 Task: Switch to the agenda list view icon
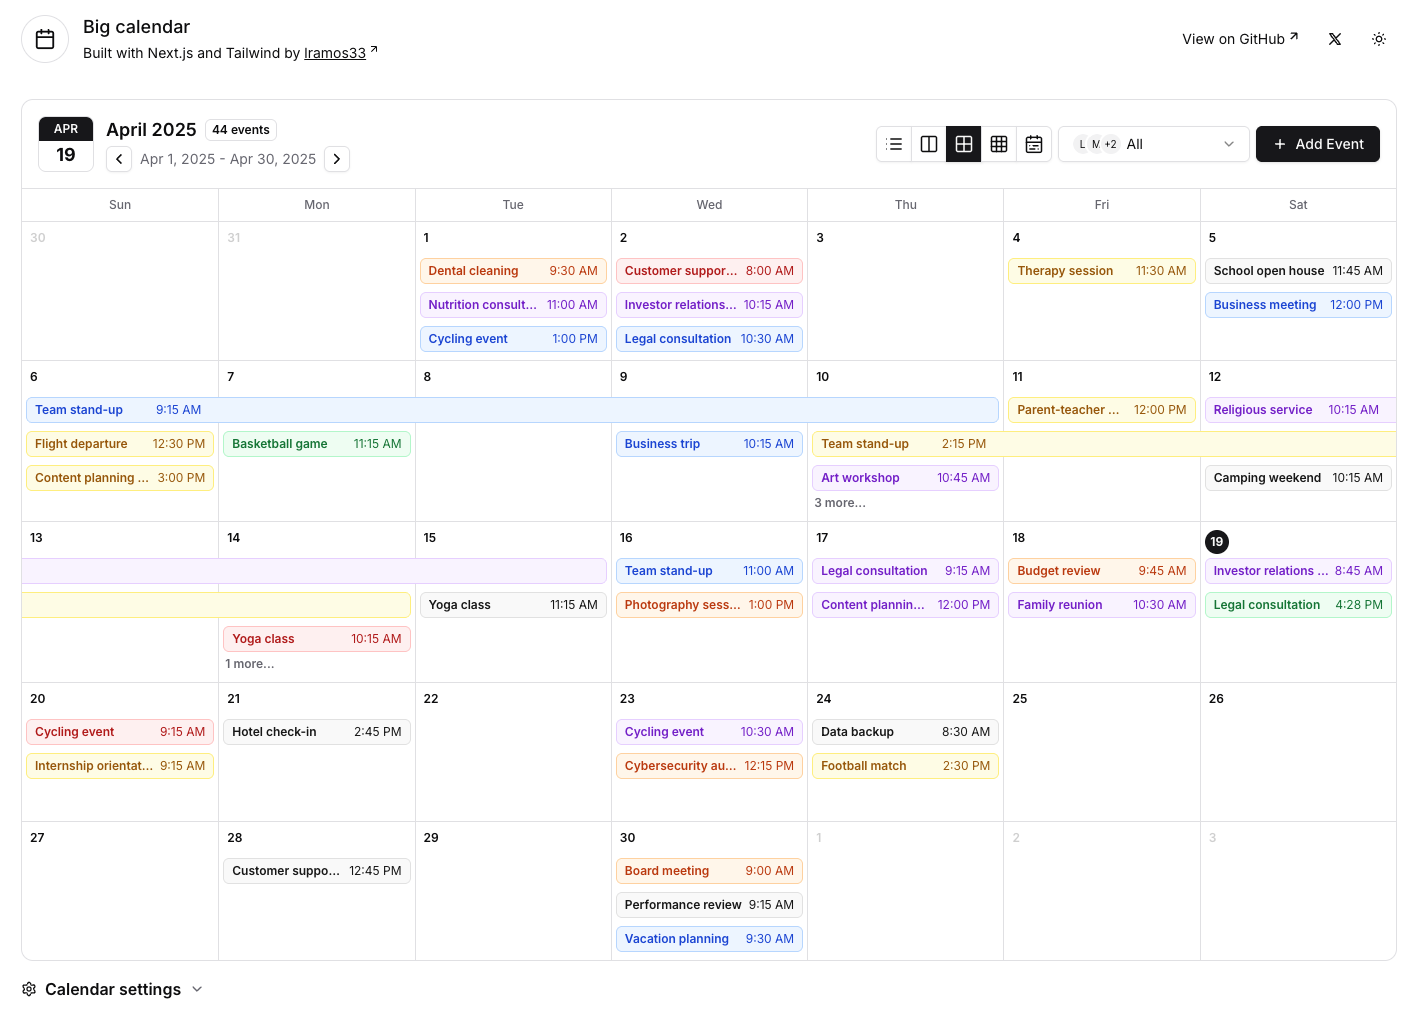coord(894,144)
